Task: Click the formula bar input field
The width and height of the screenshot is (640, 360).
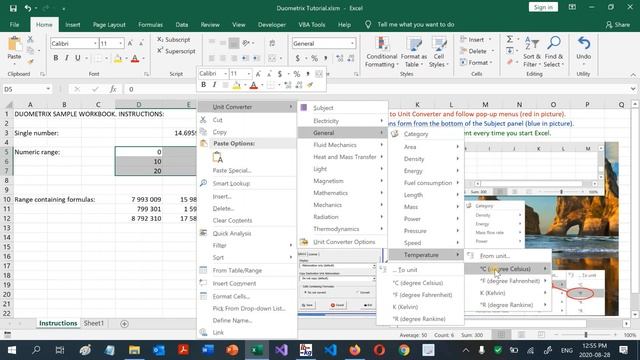Action: (x=376, y=89)
